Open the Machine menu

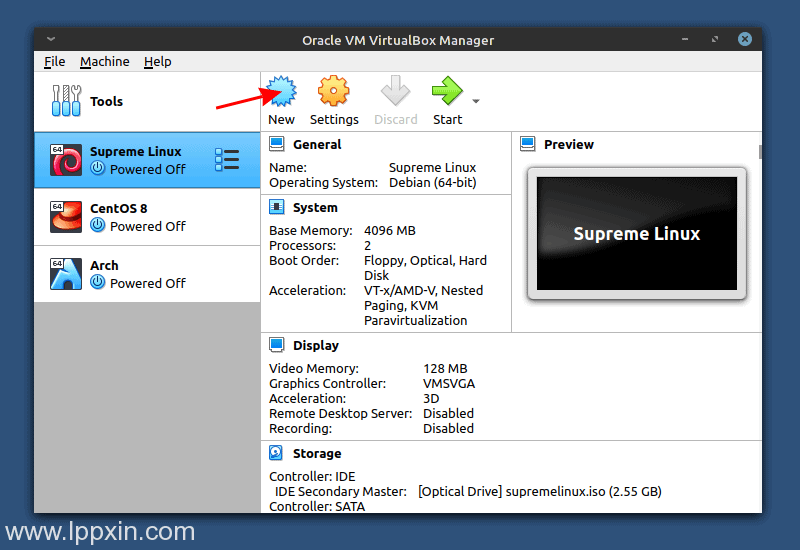(105, 61)
